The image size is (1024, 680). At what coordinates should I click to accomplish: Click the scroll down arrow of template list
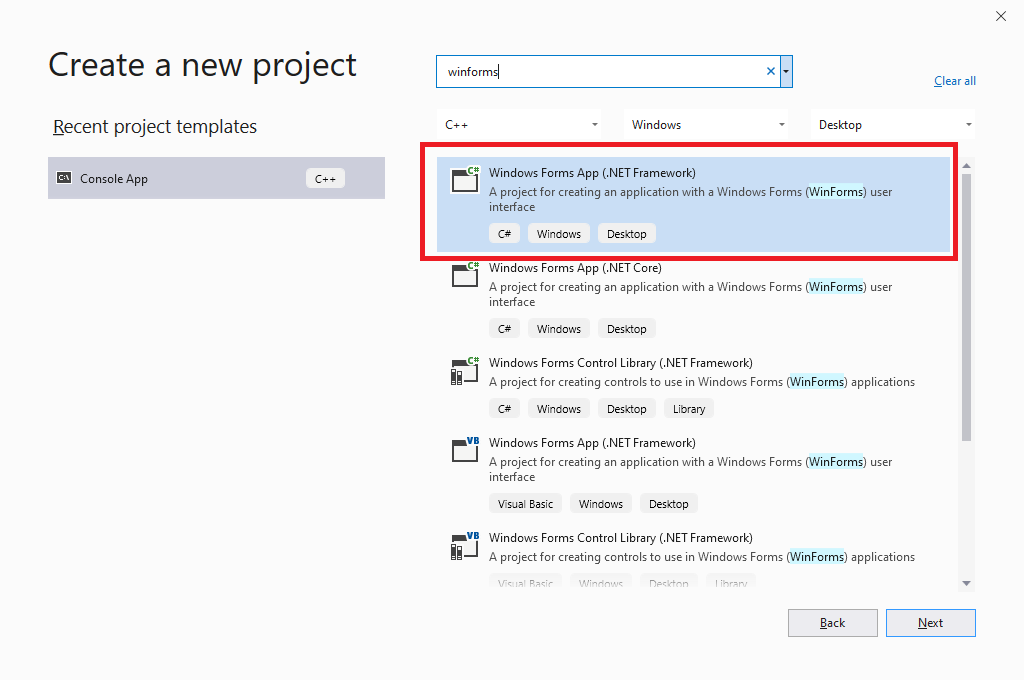(x=967, y=583)
